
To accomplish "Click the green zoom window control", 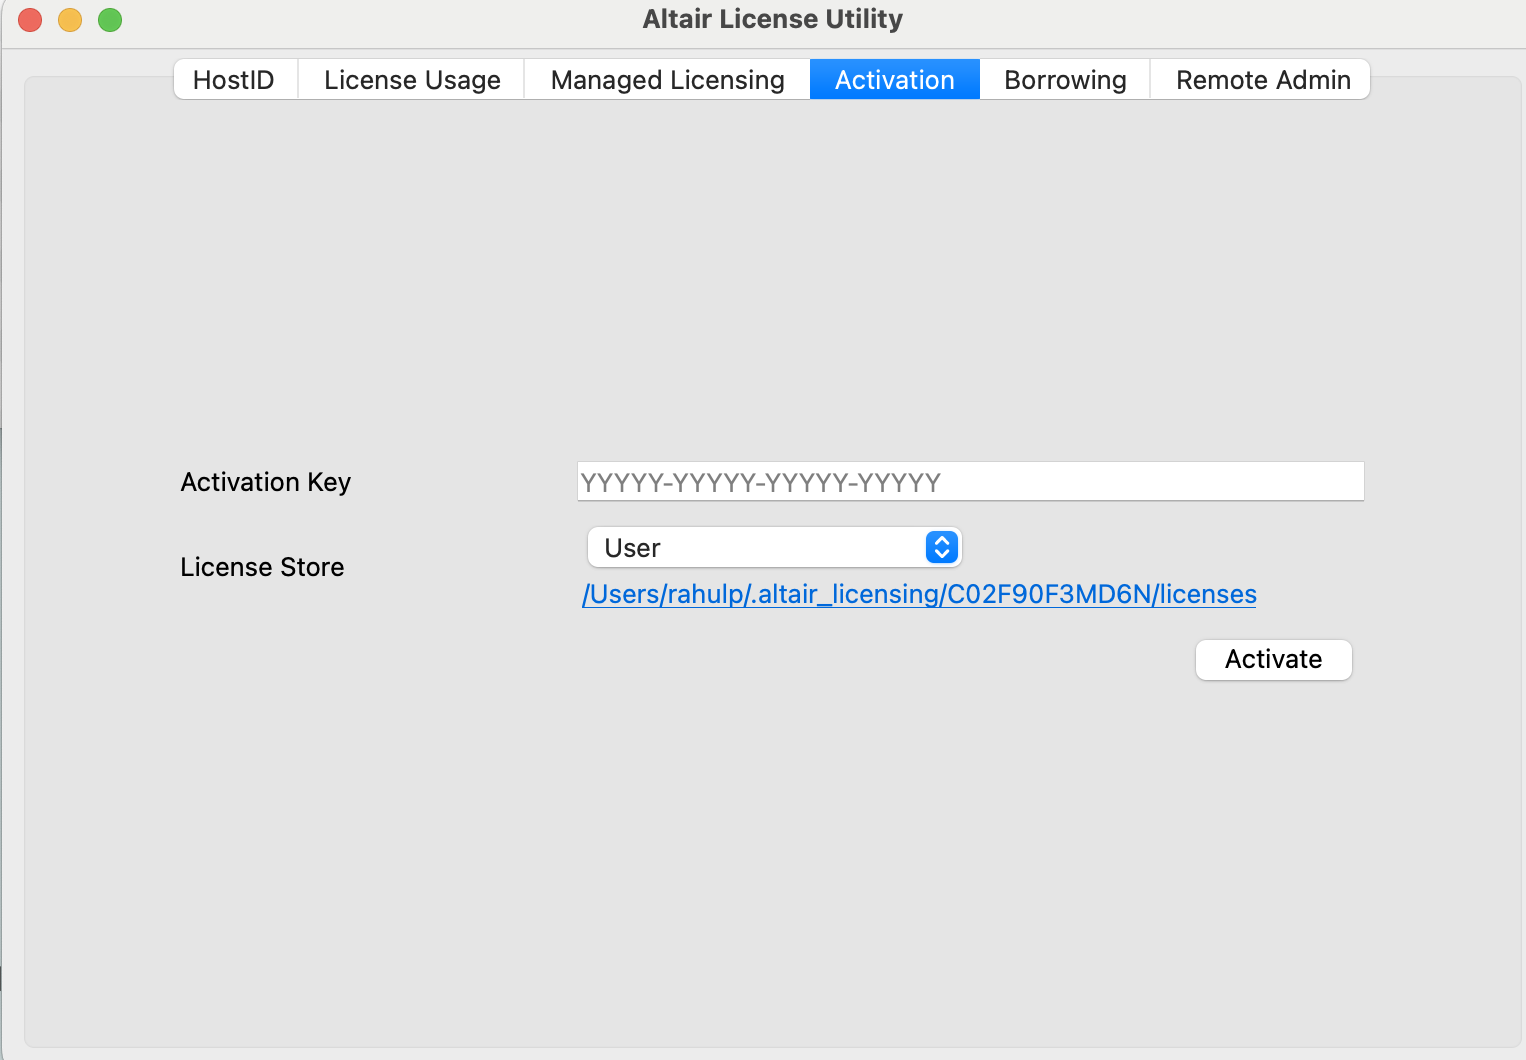I will [x=110, y=19].
